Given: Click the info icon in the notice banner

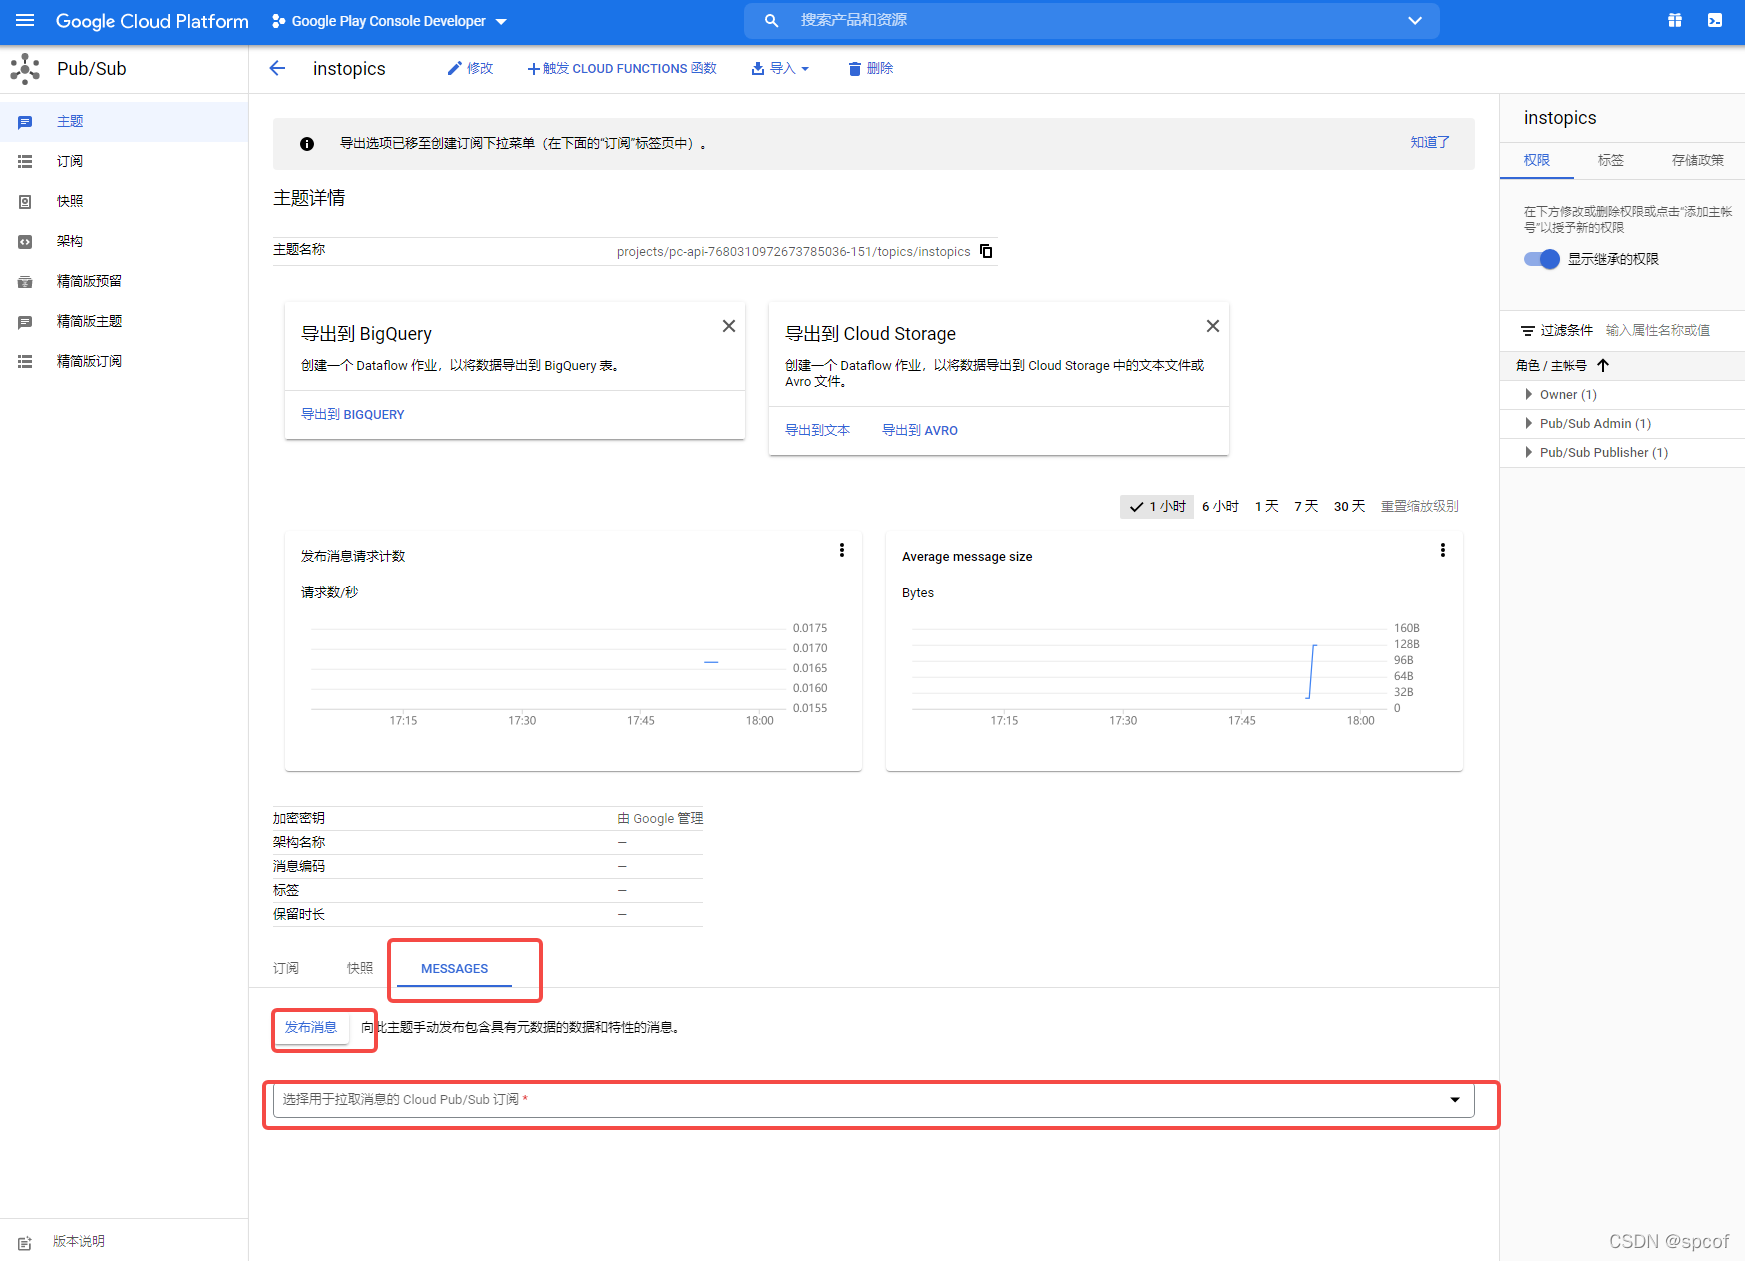Looking at the screenshot, I should click(307, 144).
